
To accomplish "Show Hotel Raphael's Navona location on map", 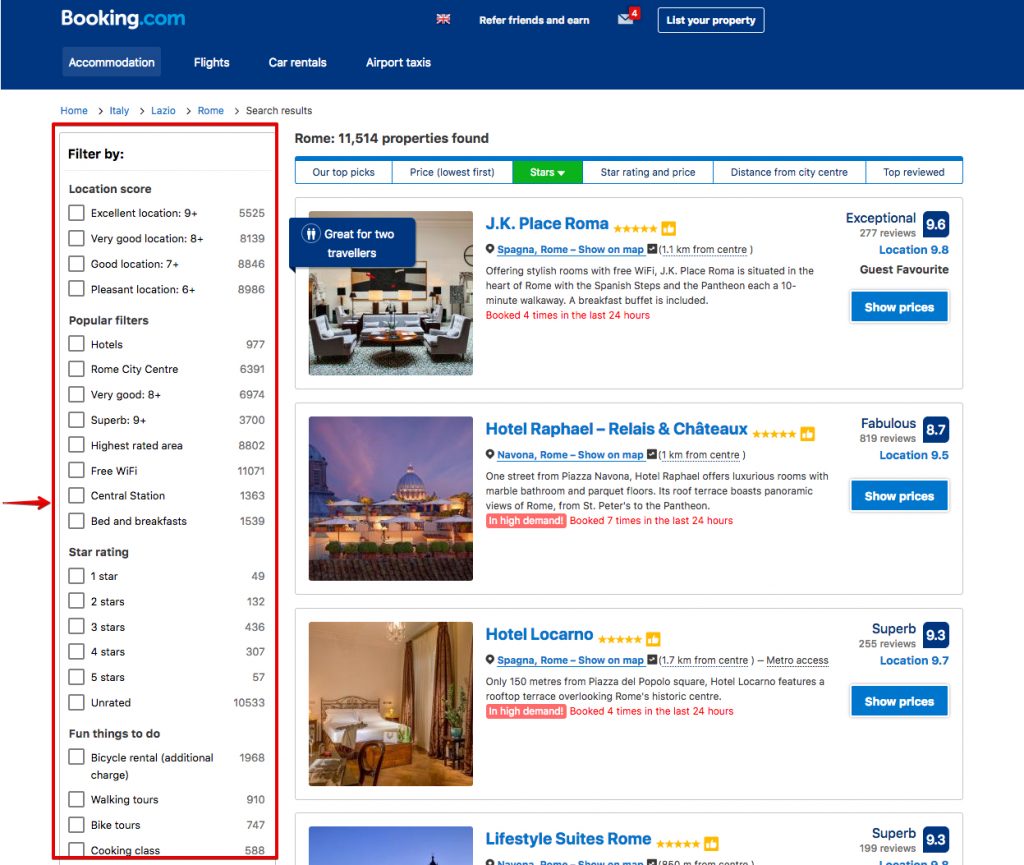I will tap(570, 455).
